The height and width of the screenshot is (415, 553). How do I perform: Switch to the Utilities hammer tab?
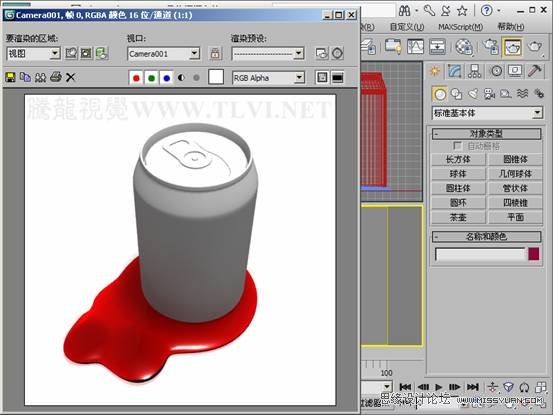click(x=535, y=71)
